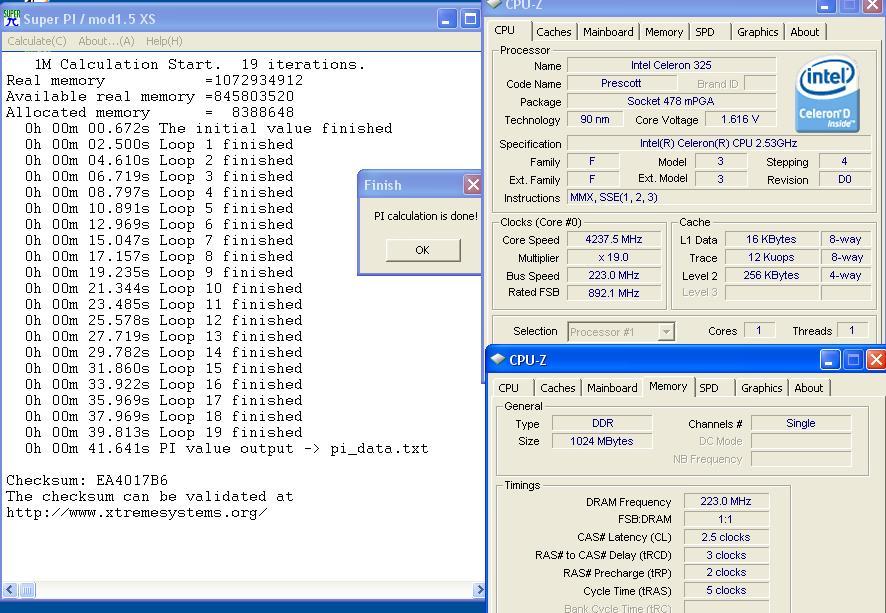Maximize the Super PI window

point(470,20)
